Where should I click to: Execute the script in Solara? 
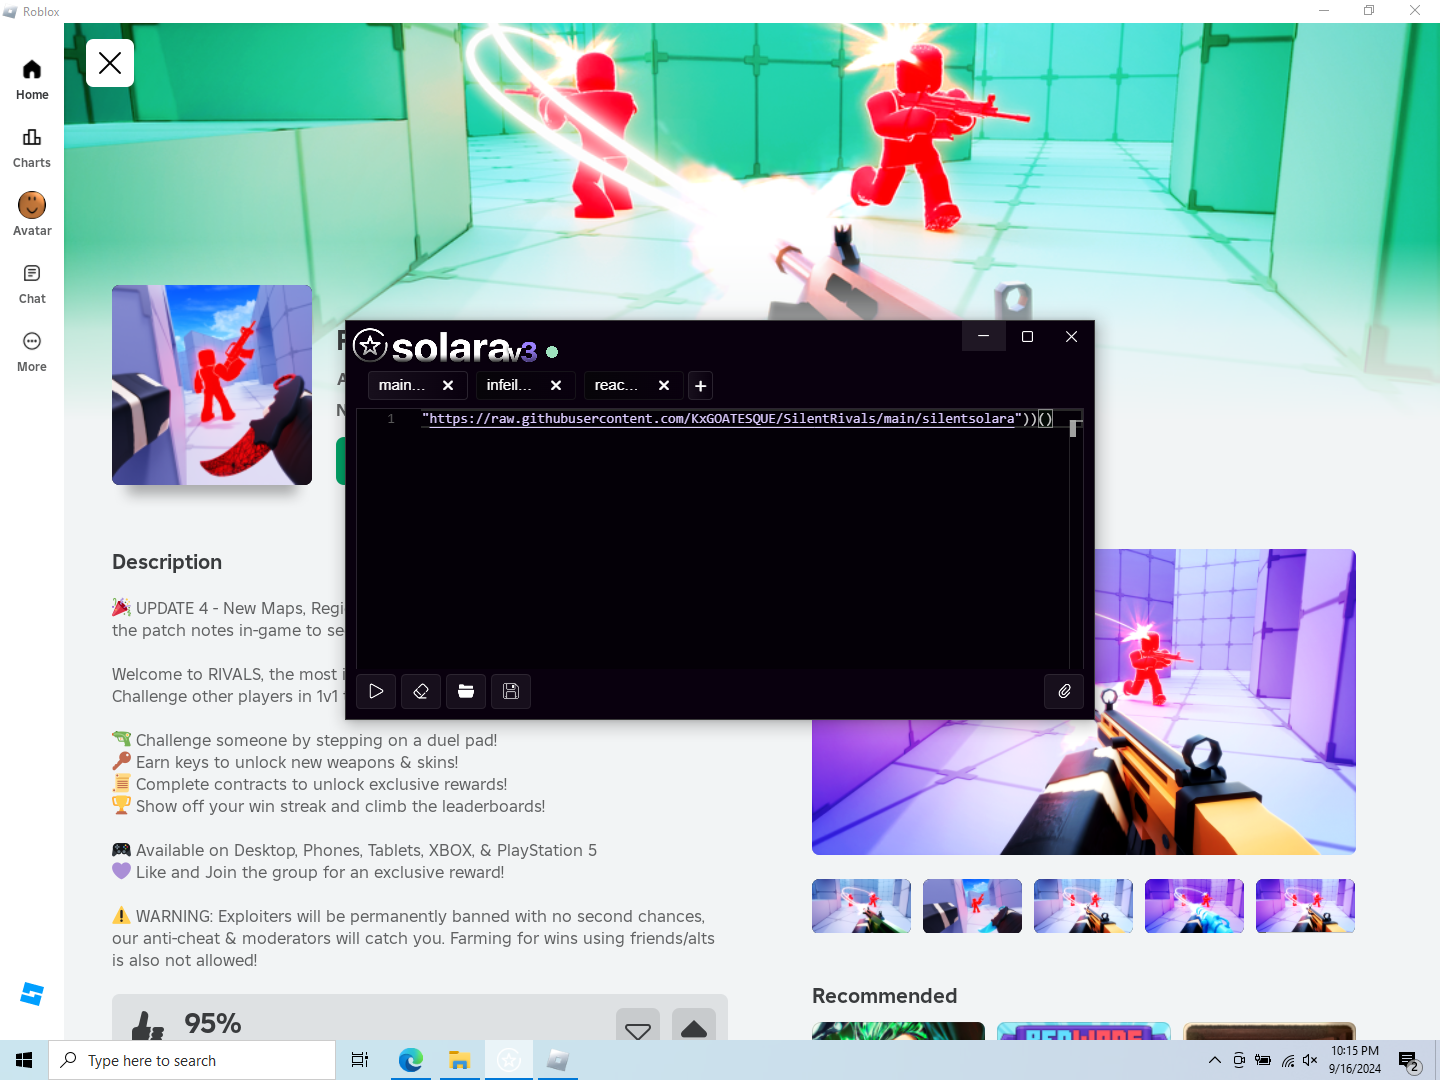point(376,691)
